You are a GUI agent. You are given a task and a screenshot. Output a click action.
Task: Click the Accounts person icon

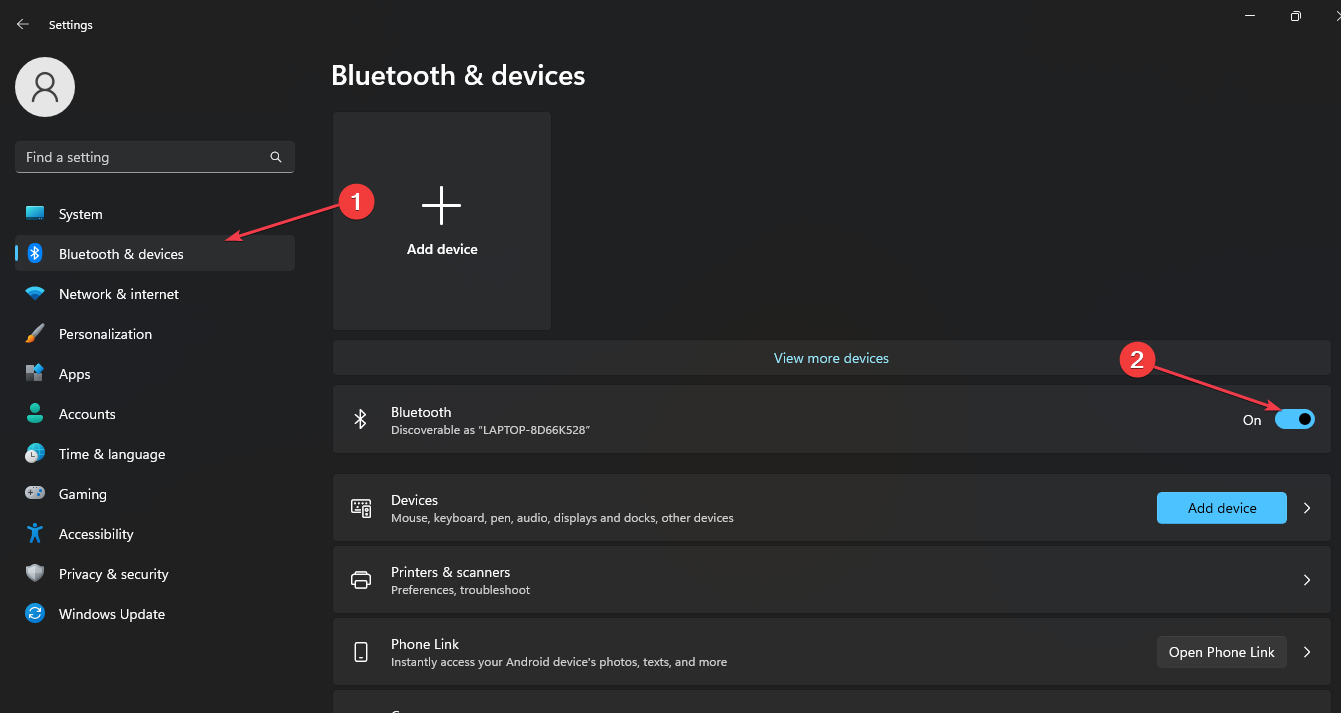point(35,414)
